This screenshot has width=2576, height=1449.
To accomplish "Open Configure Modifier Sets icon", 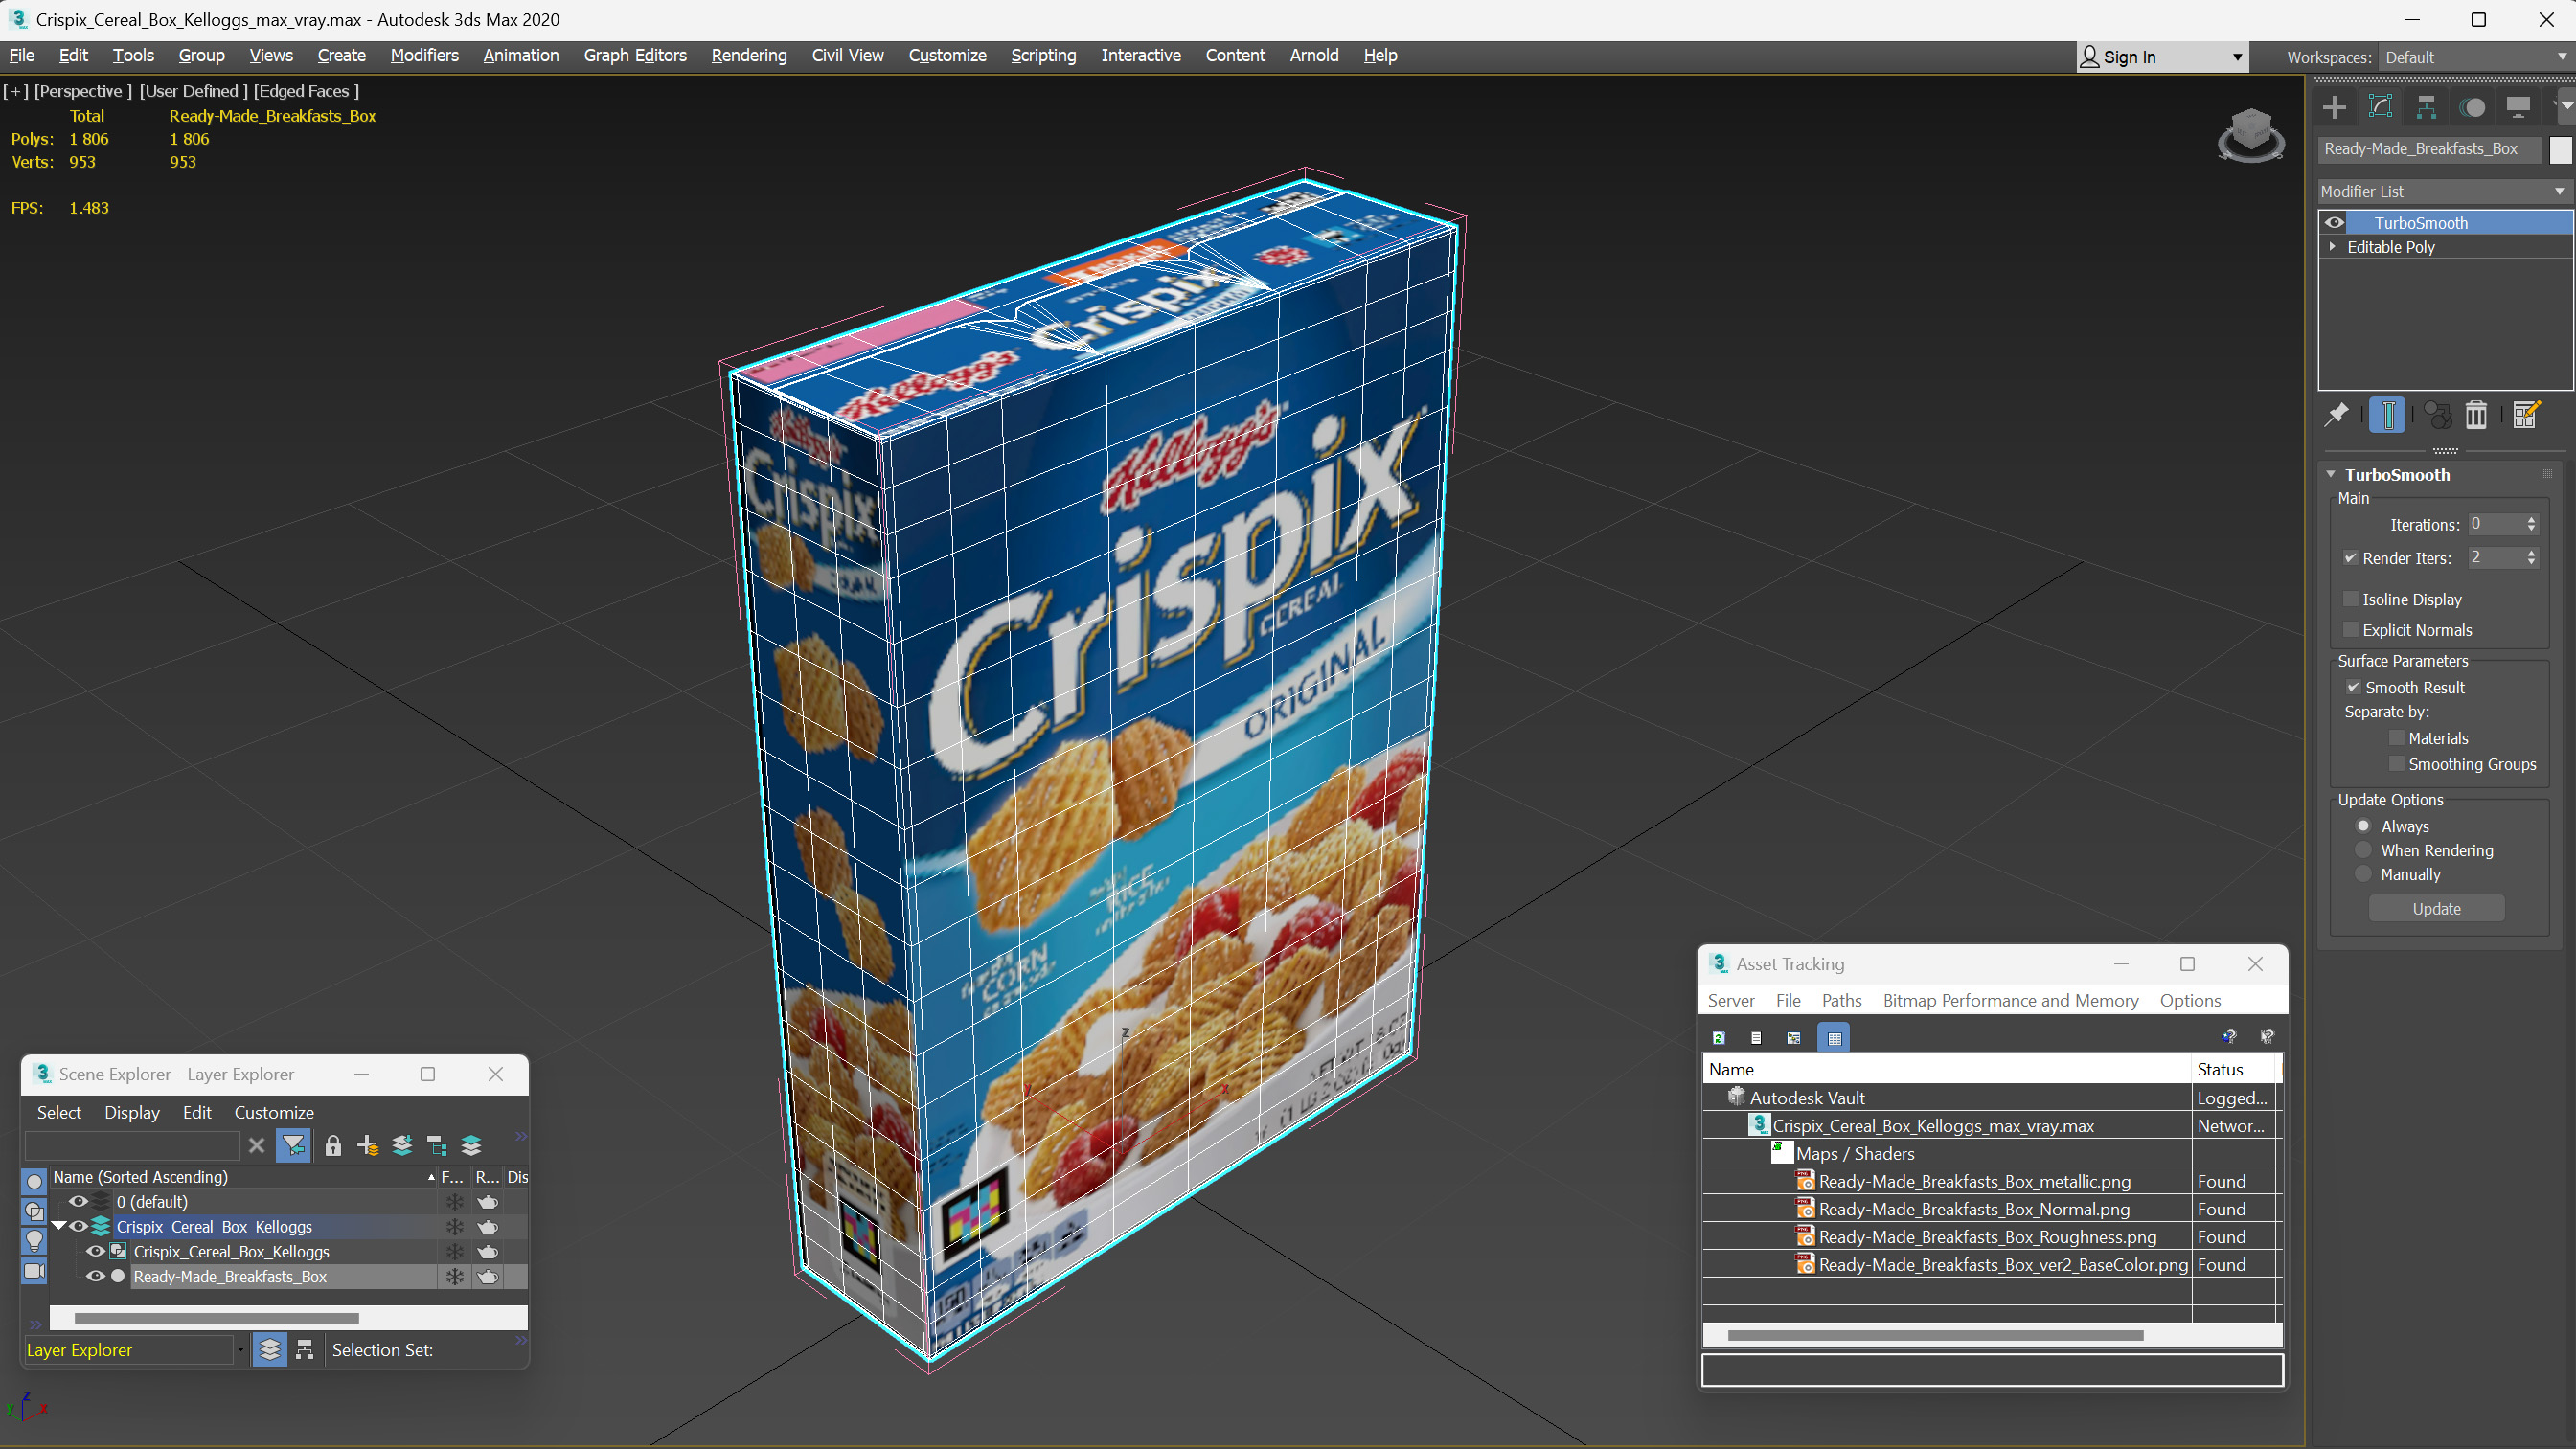I will point(2525,414).
